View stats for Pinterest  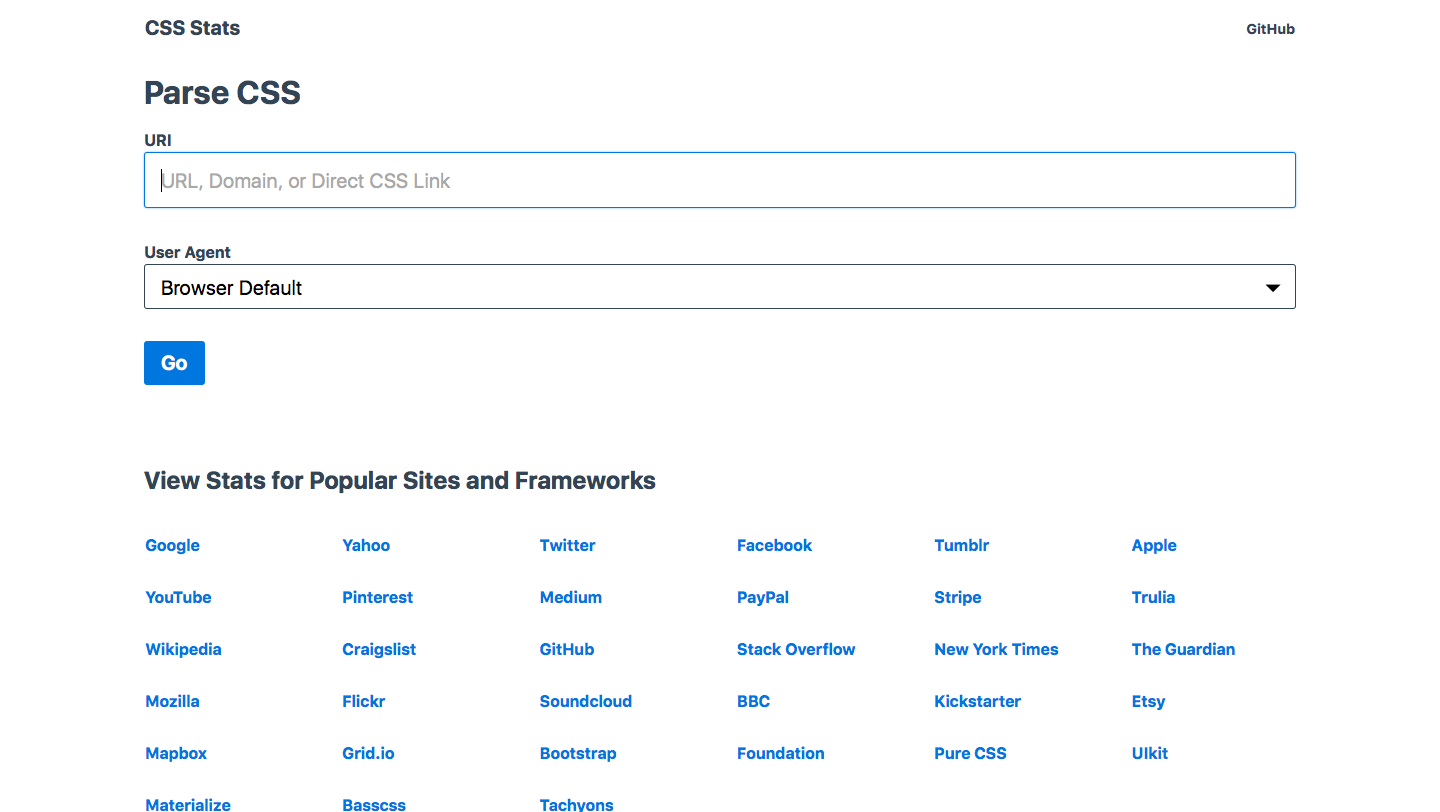pyautogui.click(x=377, y=597)
